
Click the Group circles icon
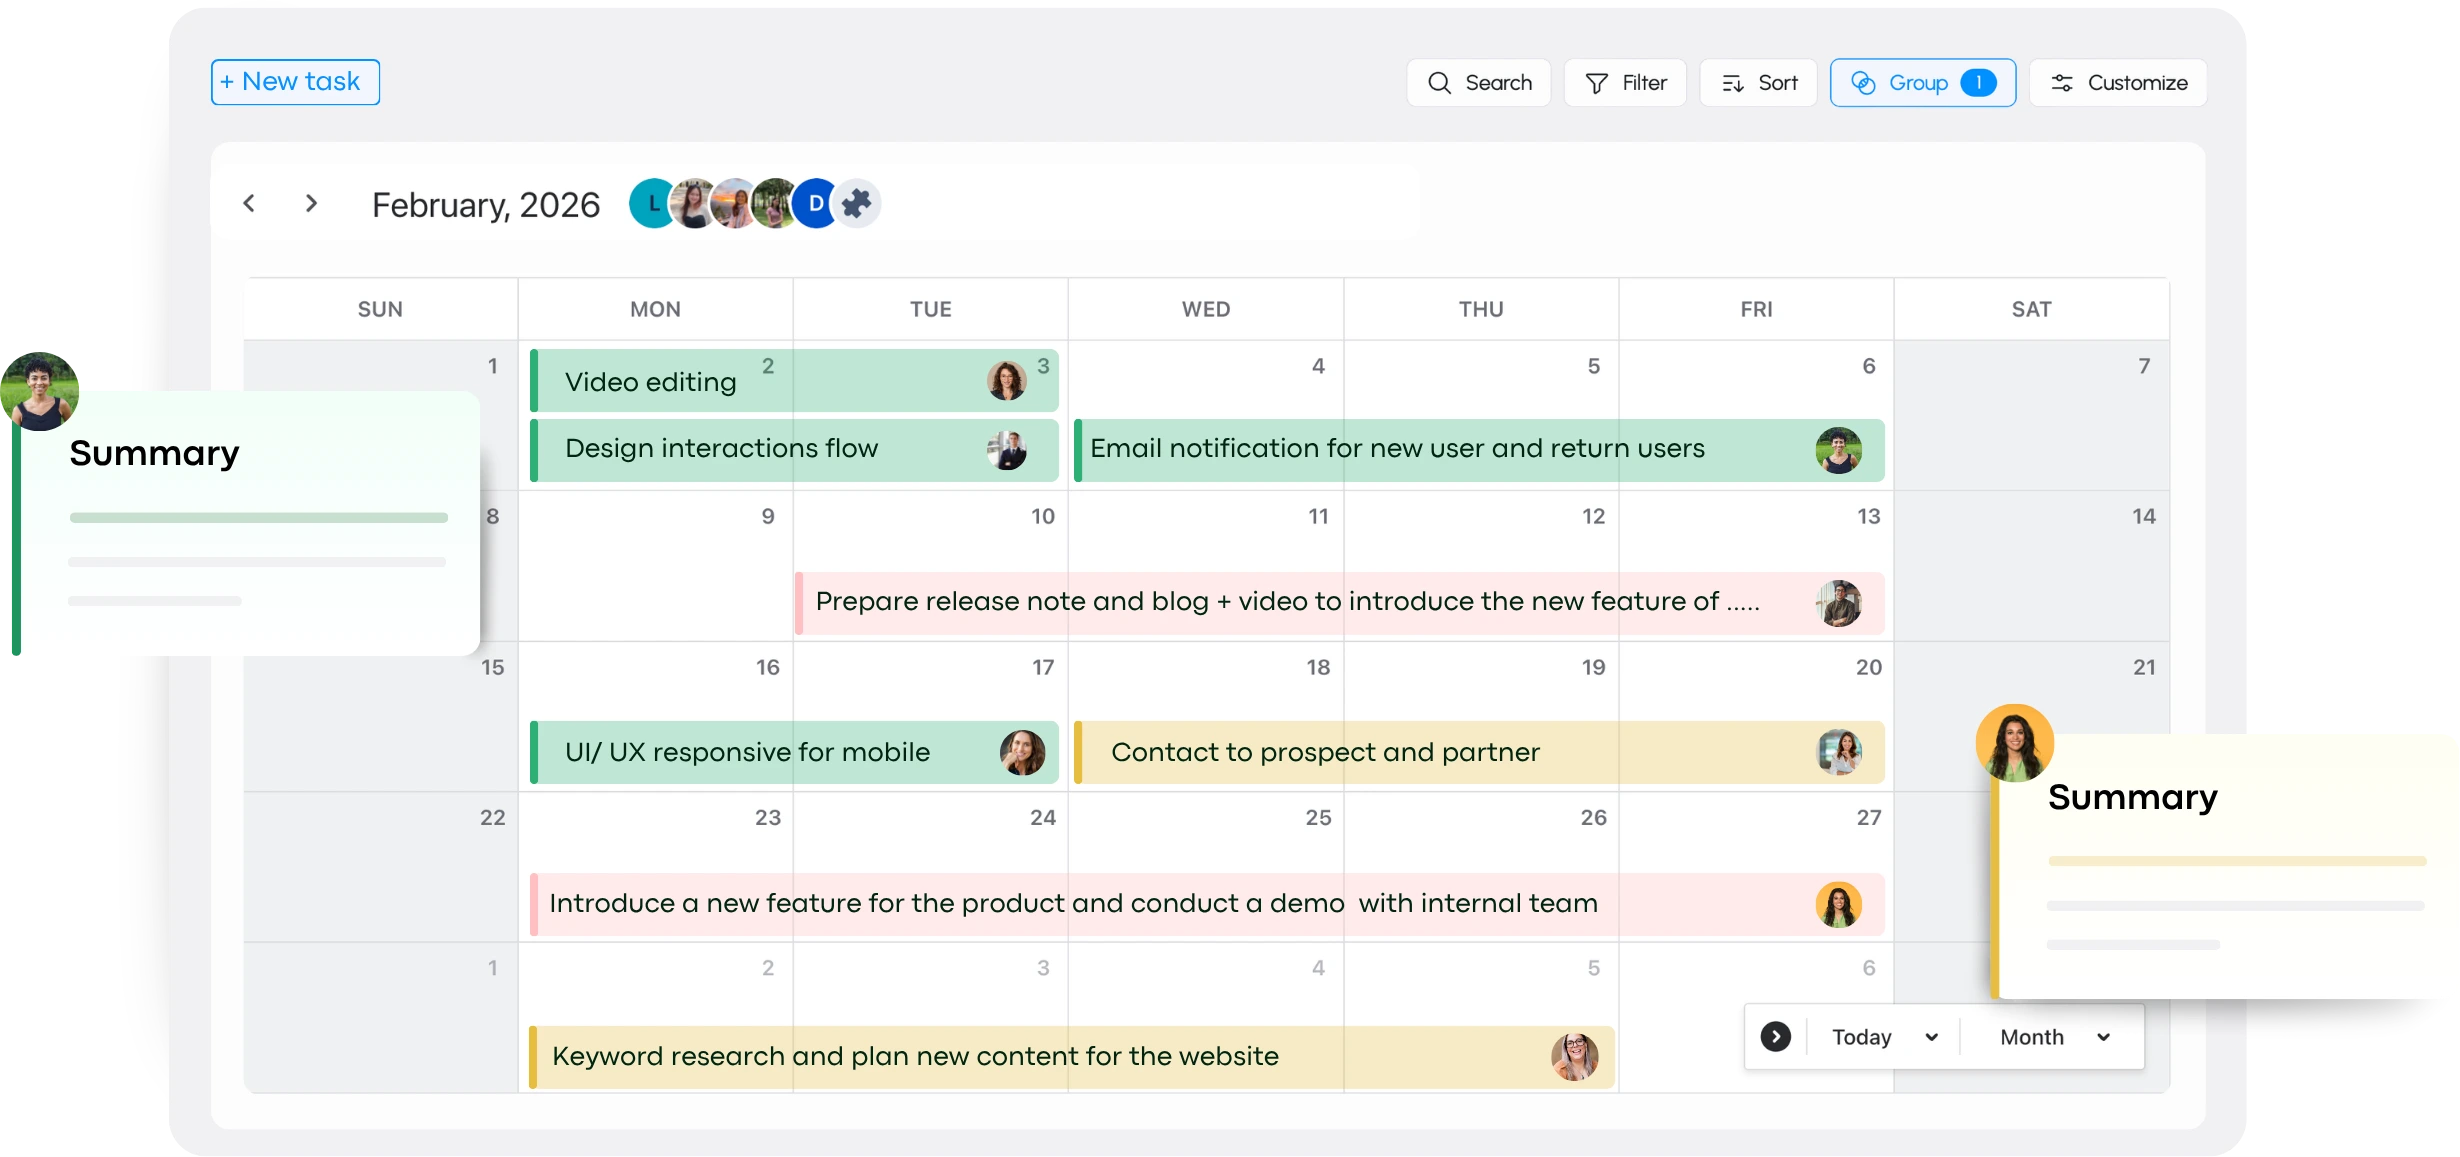coord(1863,83)
